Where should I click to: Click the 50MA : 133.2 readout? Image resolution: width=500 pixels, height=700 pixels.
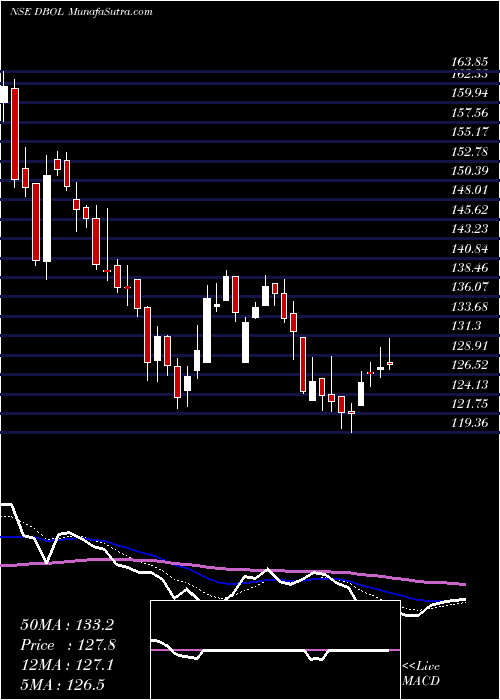coord(69,625)
